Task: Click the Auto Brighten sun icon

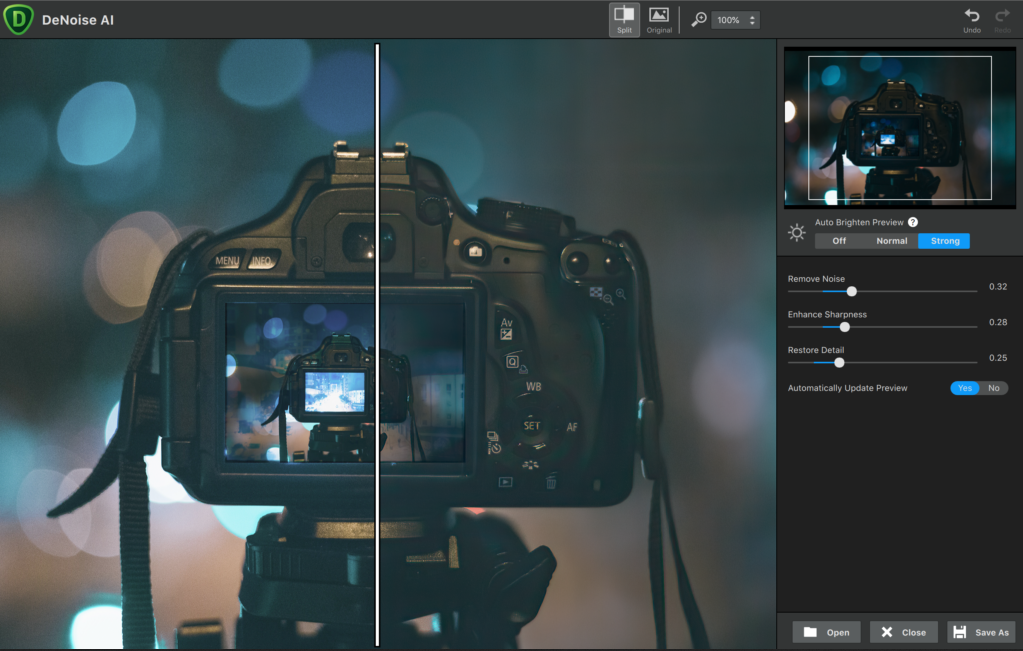Action: click(x=797, y=232)
